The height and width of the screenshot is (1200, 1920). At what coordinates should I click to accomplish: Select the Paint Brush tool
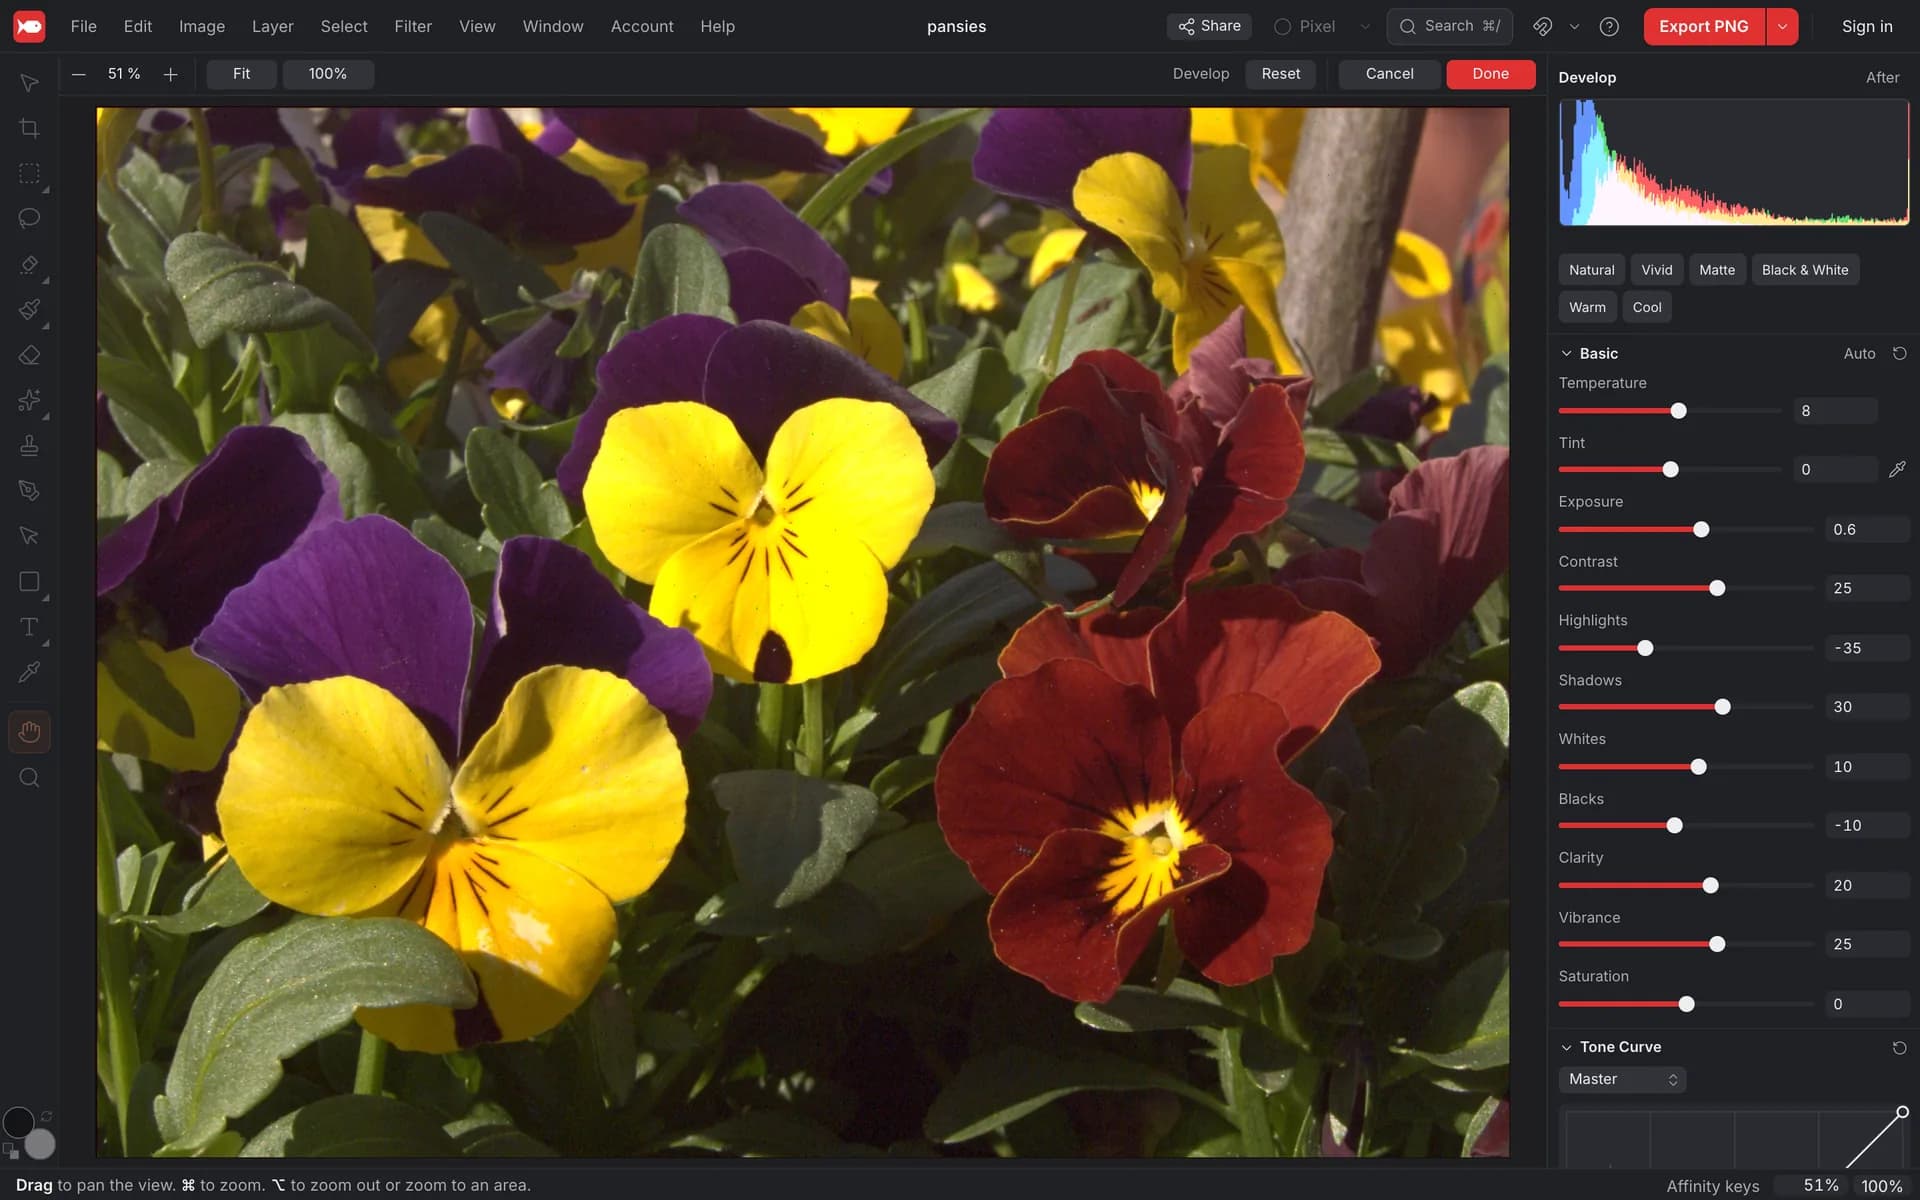coord(29,309)
